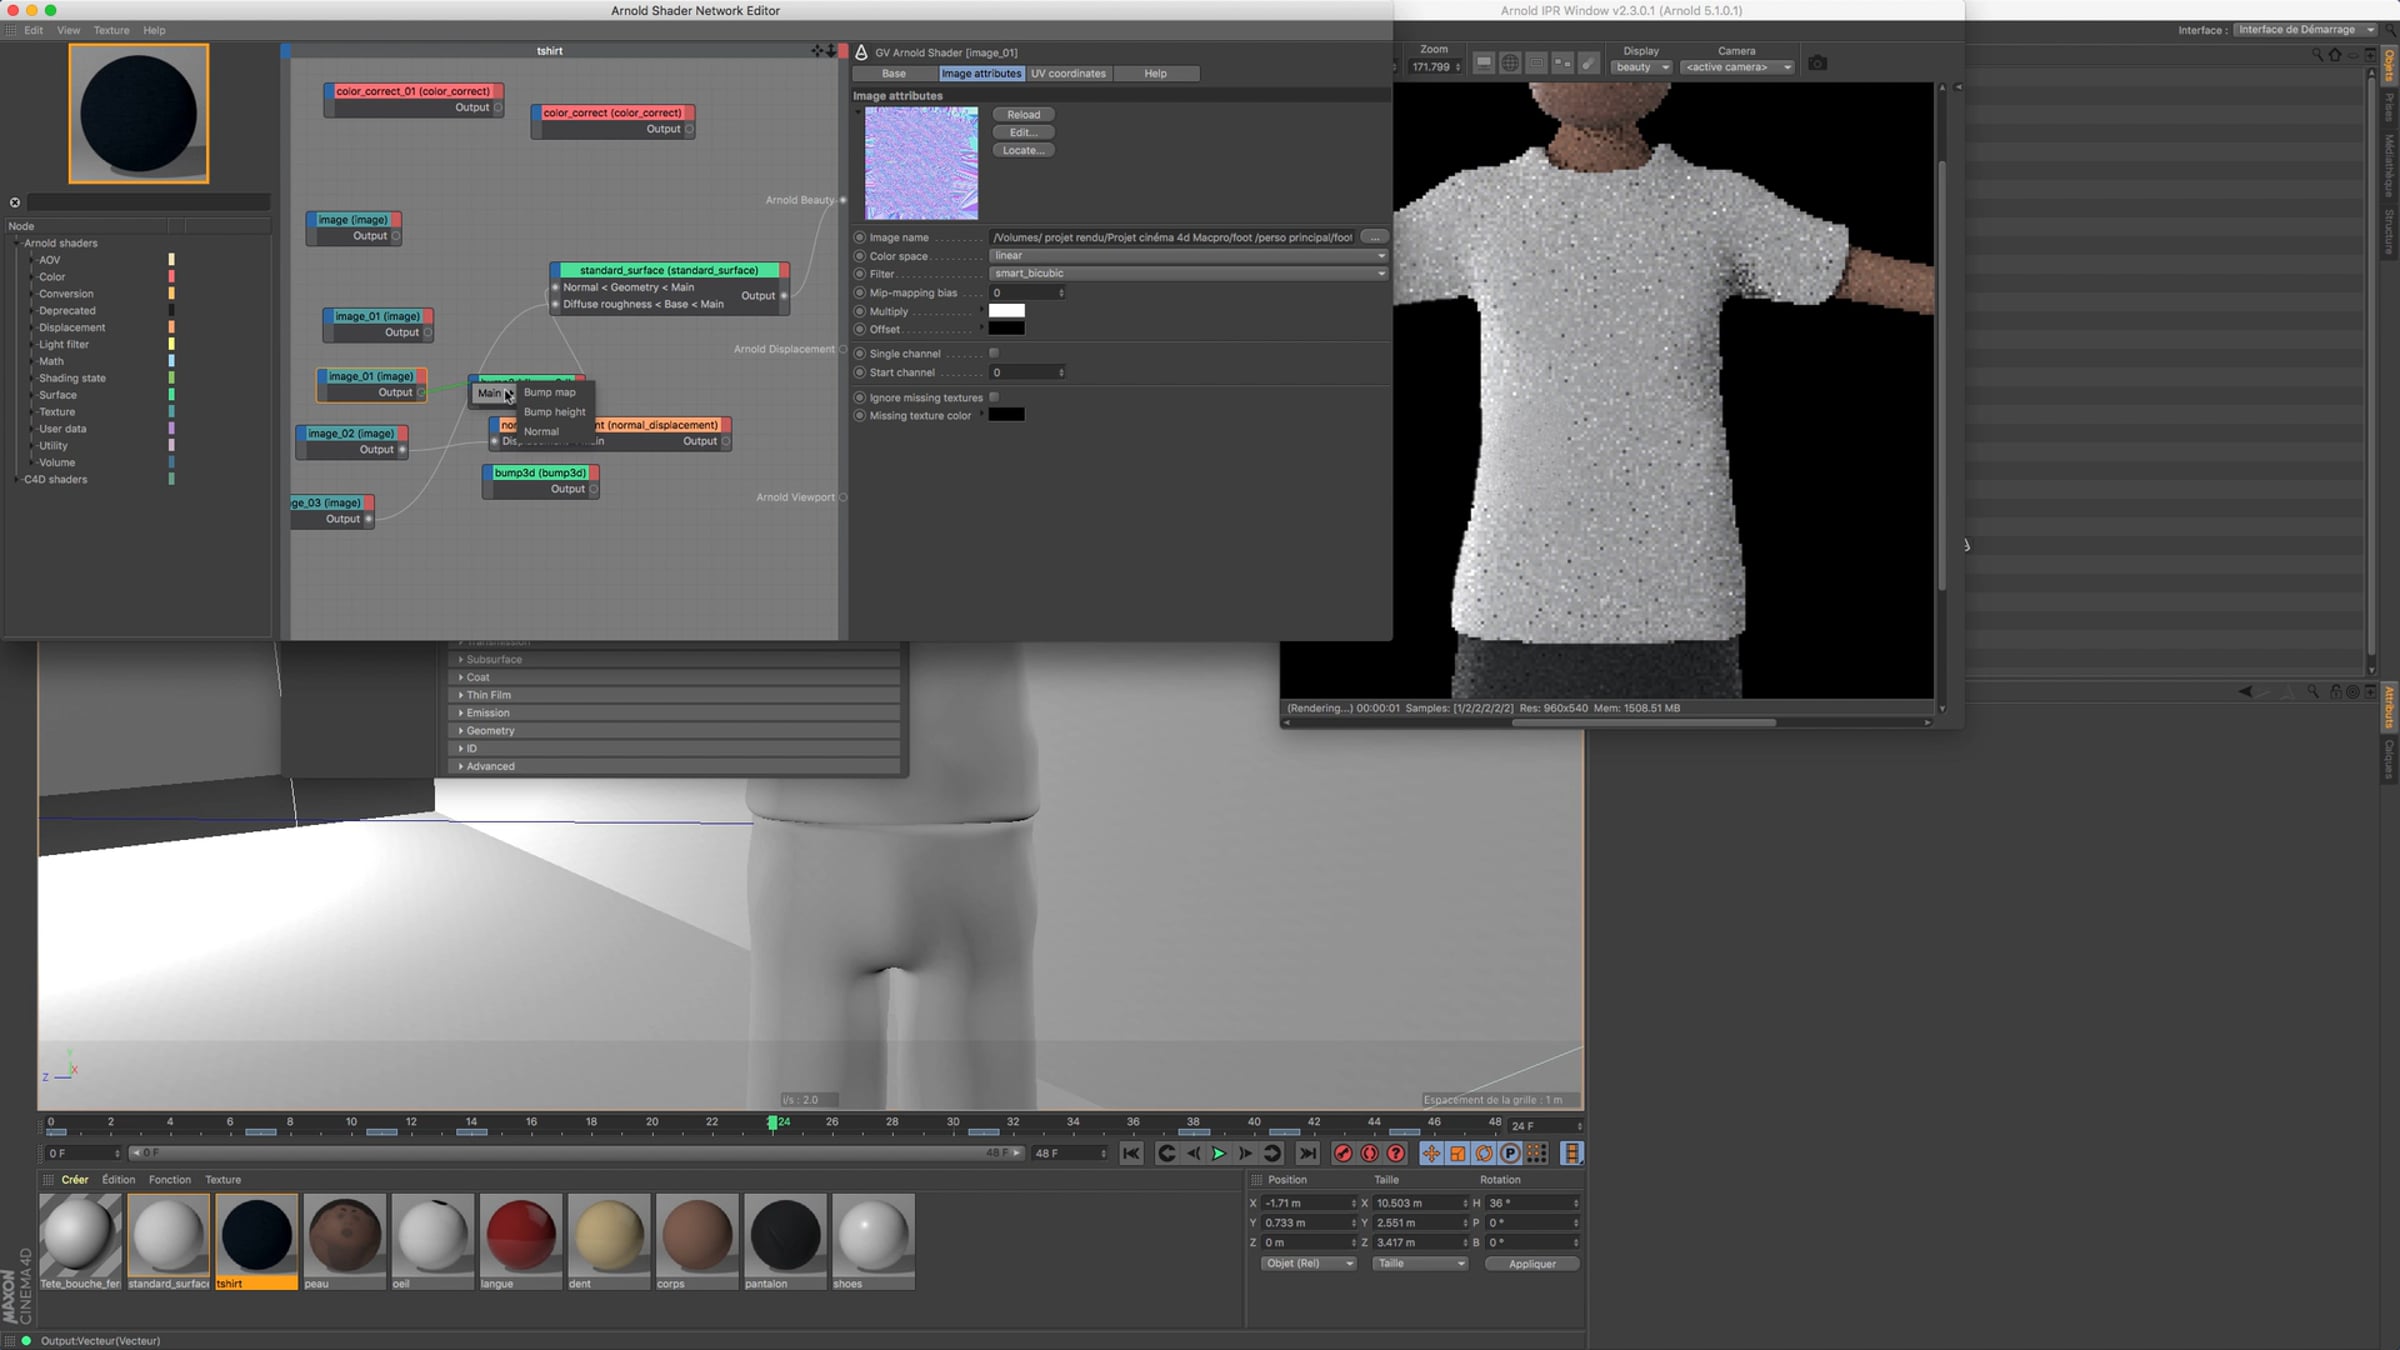Screen dimensions: 2400x1350
Task: Go to the previous keyframe
Action: pyautogui.click(x=1166, y=1153)
